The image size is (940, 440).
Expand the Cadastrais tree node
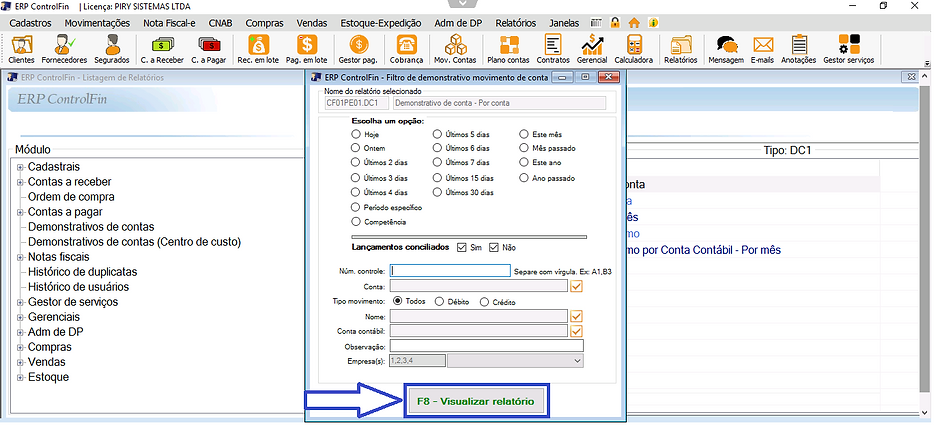tap(20, 167)
